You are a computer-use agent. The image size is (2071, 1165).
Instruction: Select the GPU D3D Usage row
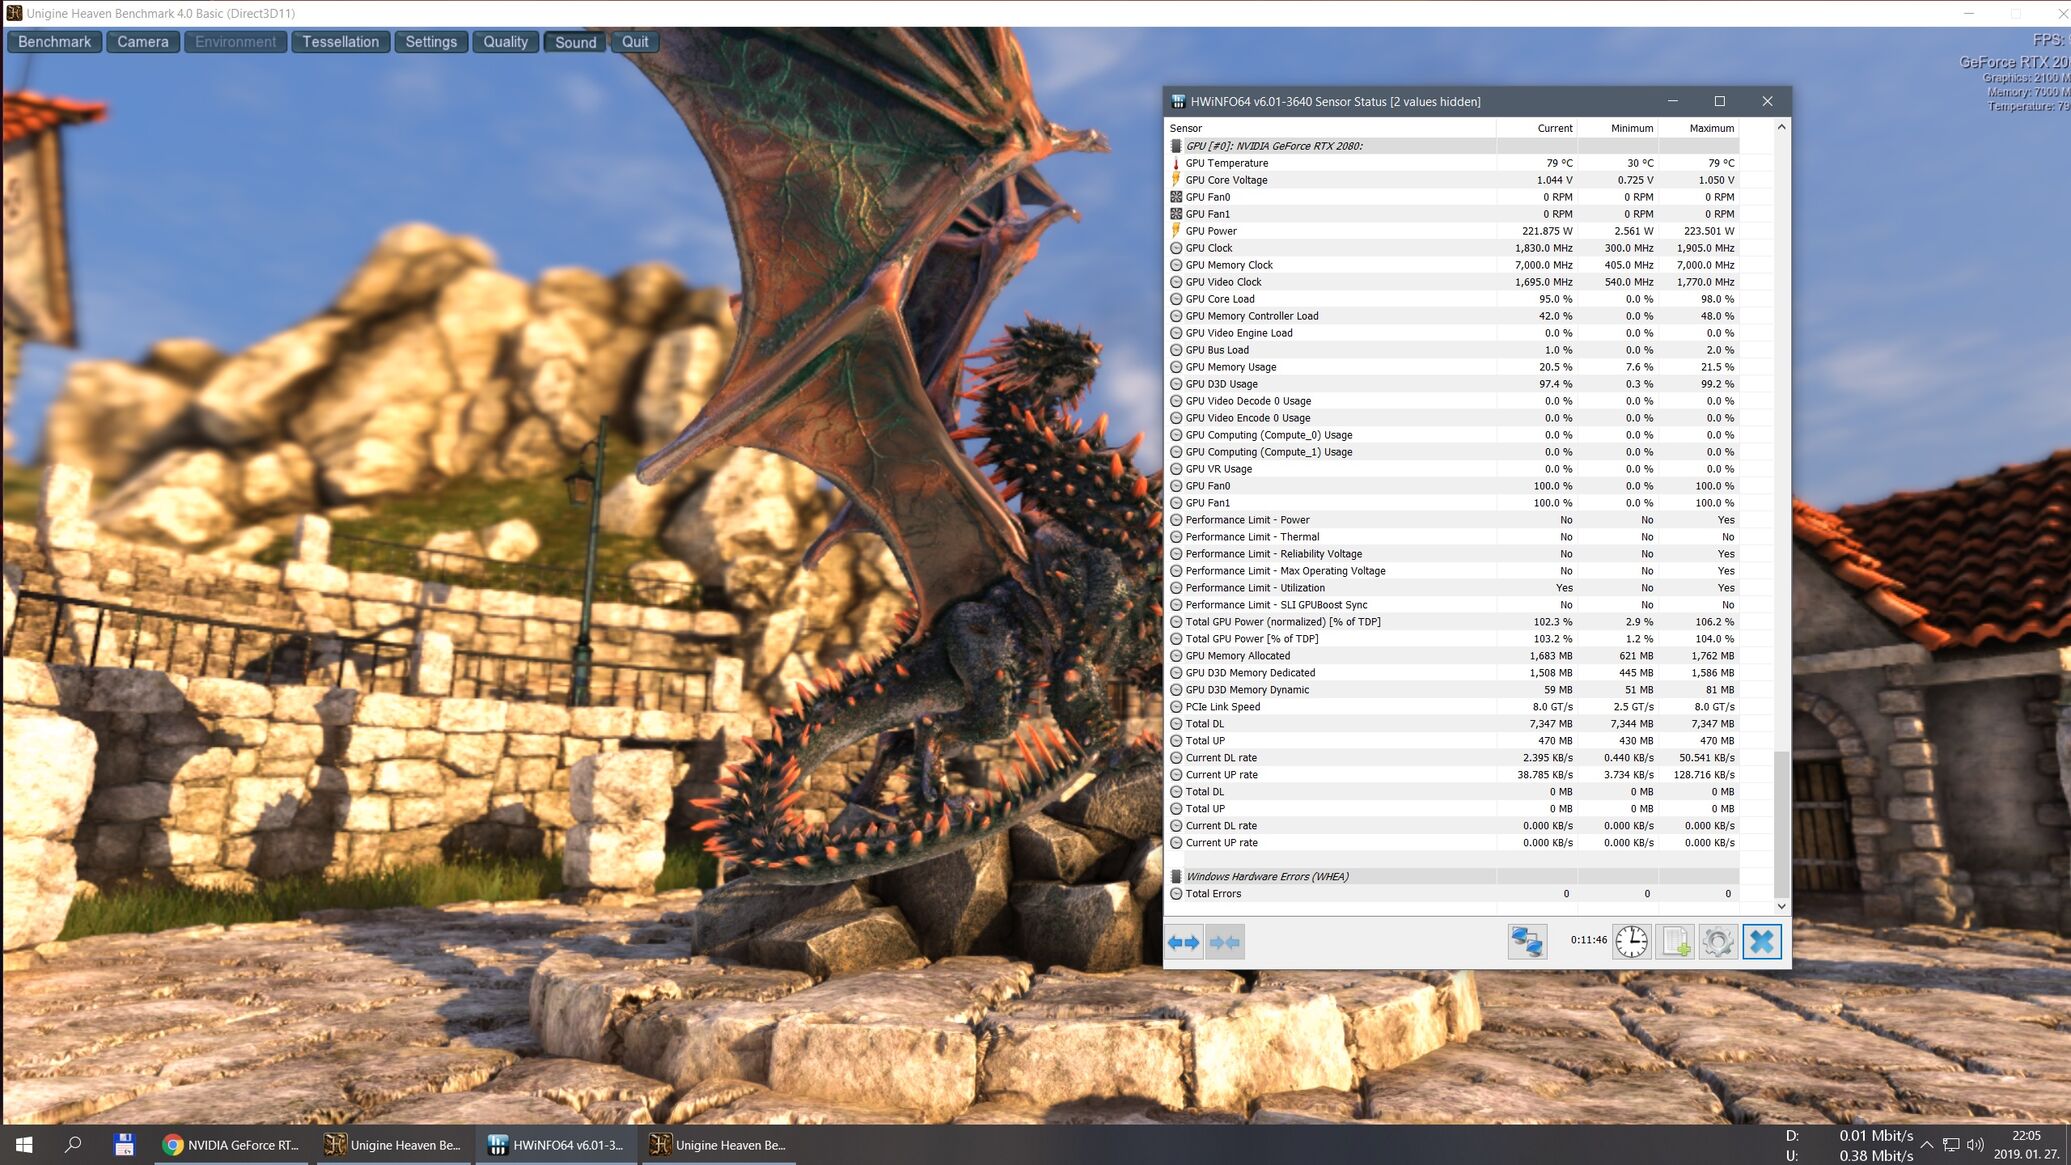point(1452,384)
